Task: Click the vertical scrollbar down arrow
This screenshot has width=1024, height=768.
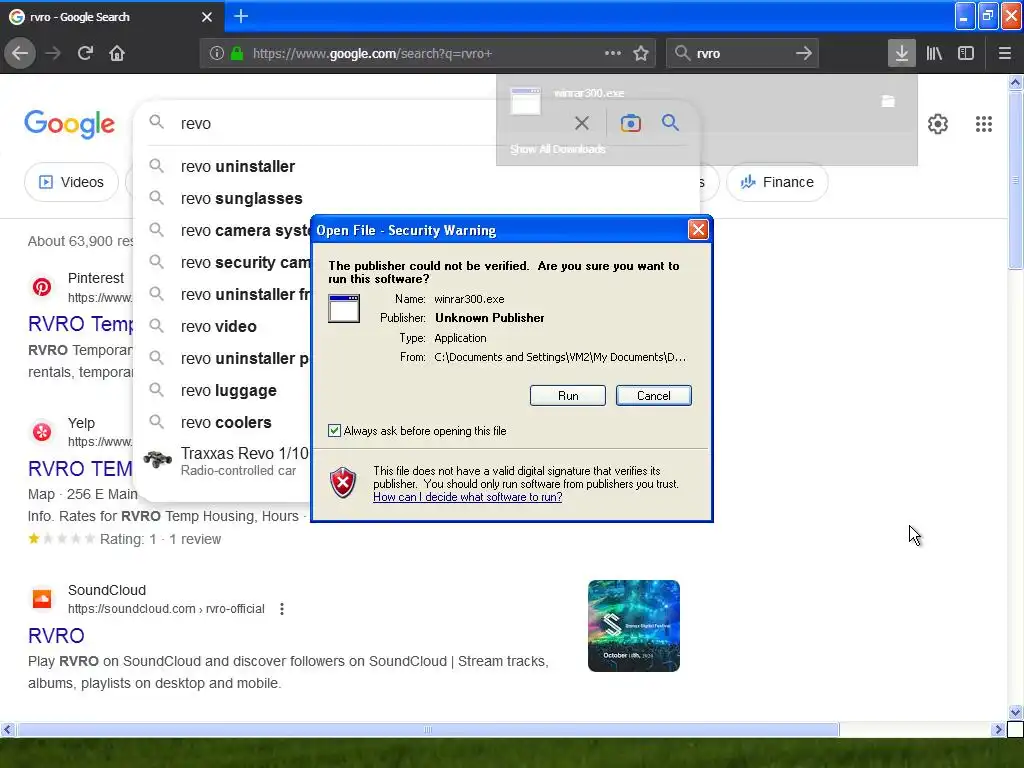Action: 1015,712
